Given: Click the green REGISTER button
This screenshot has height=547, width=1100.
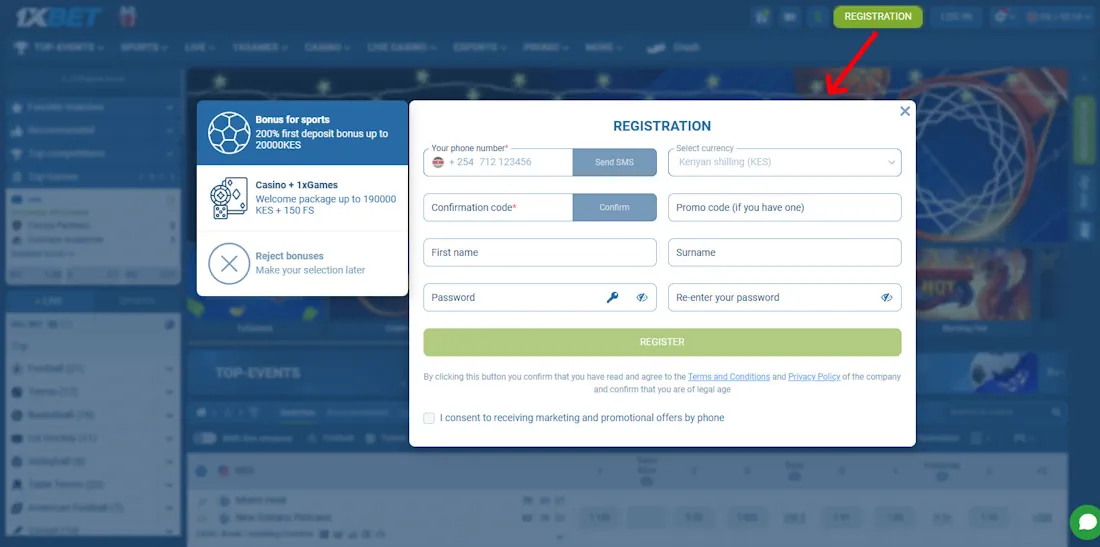Looking at the screenshot, I should (x=662, y=342).
